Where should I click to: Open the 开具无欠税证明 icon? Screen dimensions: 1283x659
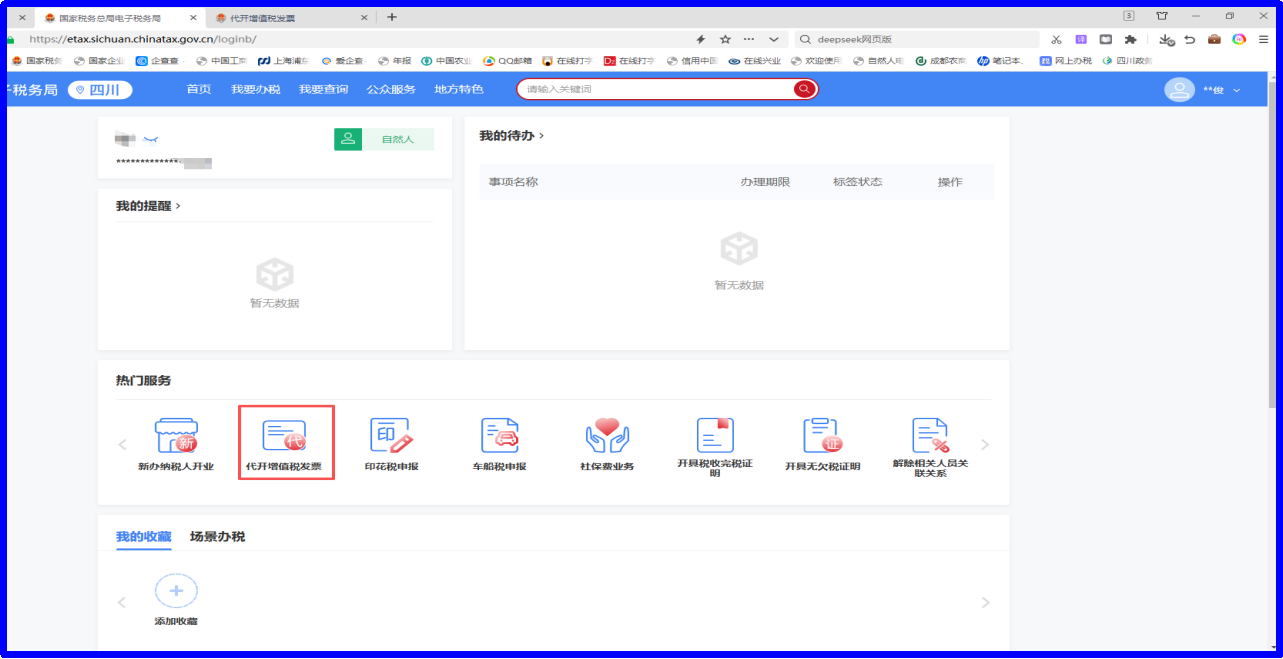[x=822, y=437]
